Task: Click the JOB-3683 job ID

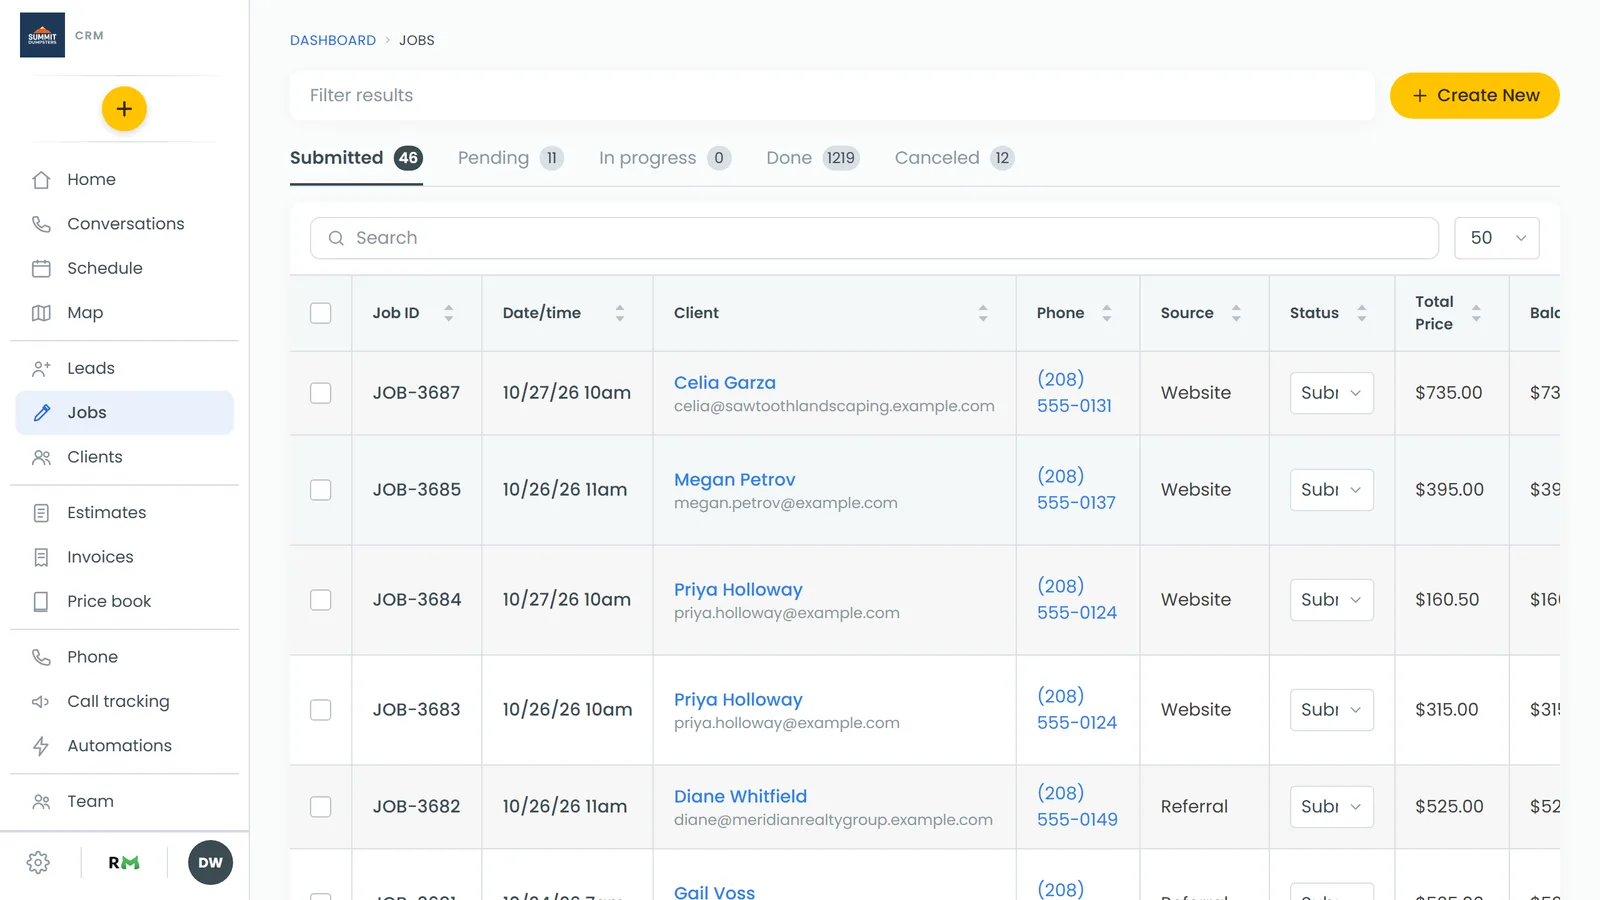Action: (417, 710)
